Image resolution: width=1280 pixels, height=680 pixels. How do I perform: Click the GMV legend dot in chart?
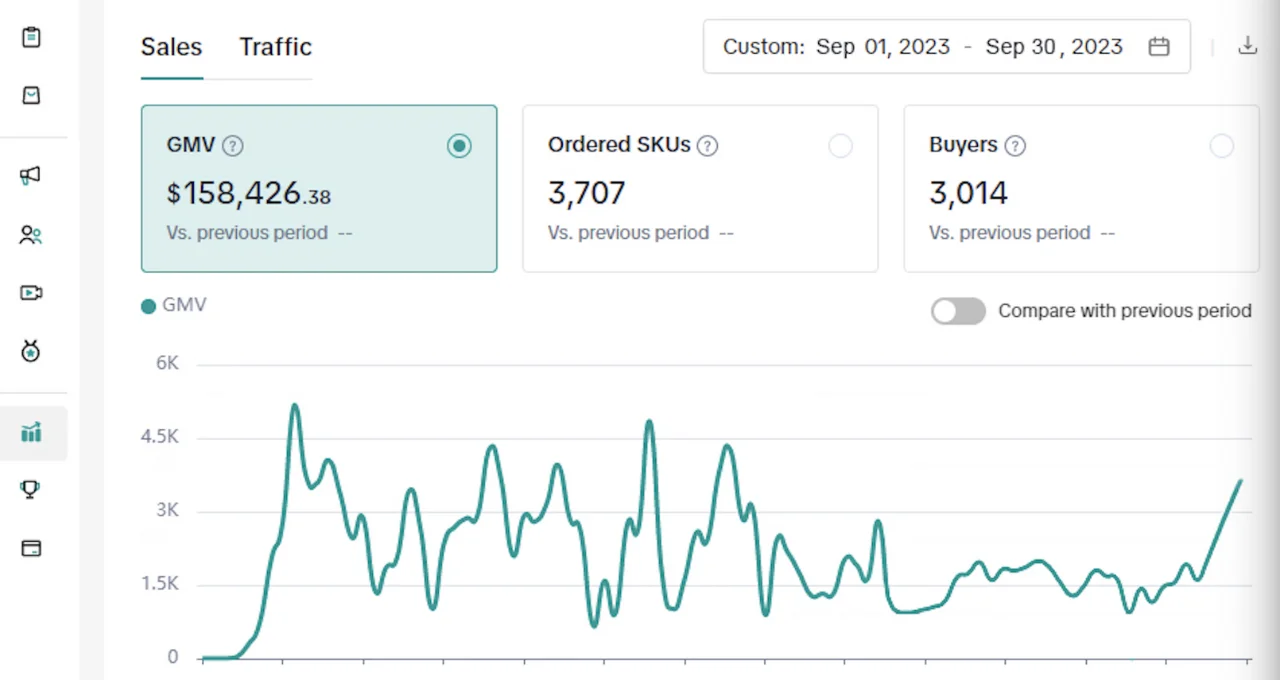click(x=149, y=306)
